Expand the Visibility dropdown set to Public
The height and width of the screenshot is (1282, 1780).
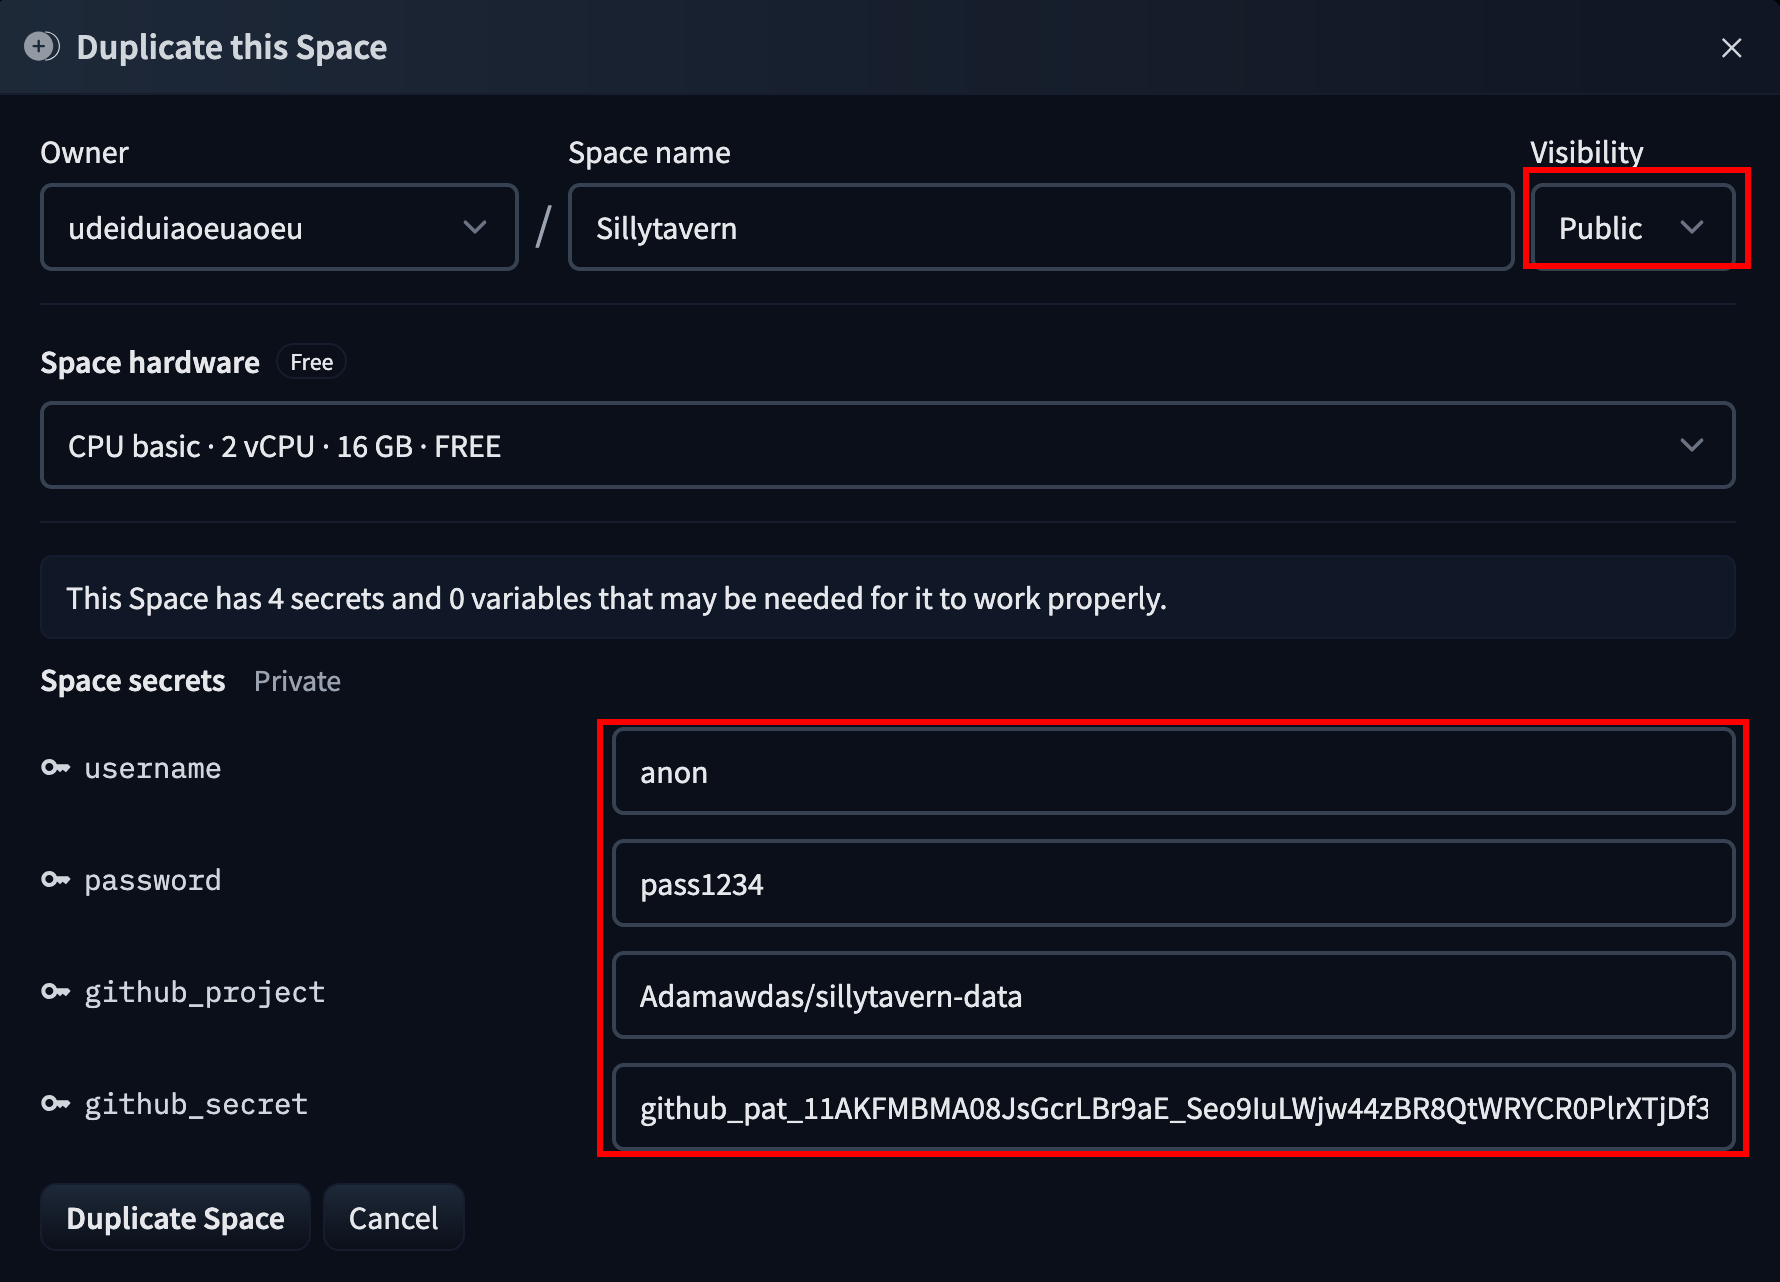pyautogui.click(x=1632, y=228)
